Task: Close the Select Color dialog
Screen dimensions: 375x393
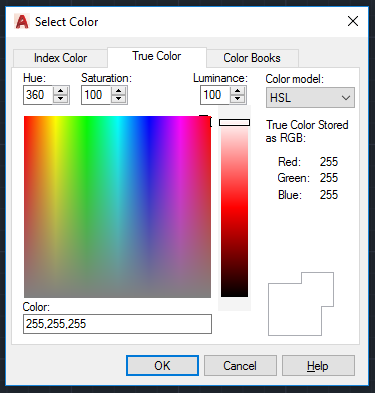Action: coord(353,21)
